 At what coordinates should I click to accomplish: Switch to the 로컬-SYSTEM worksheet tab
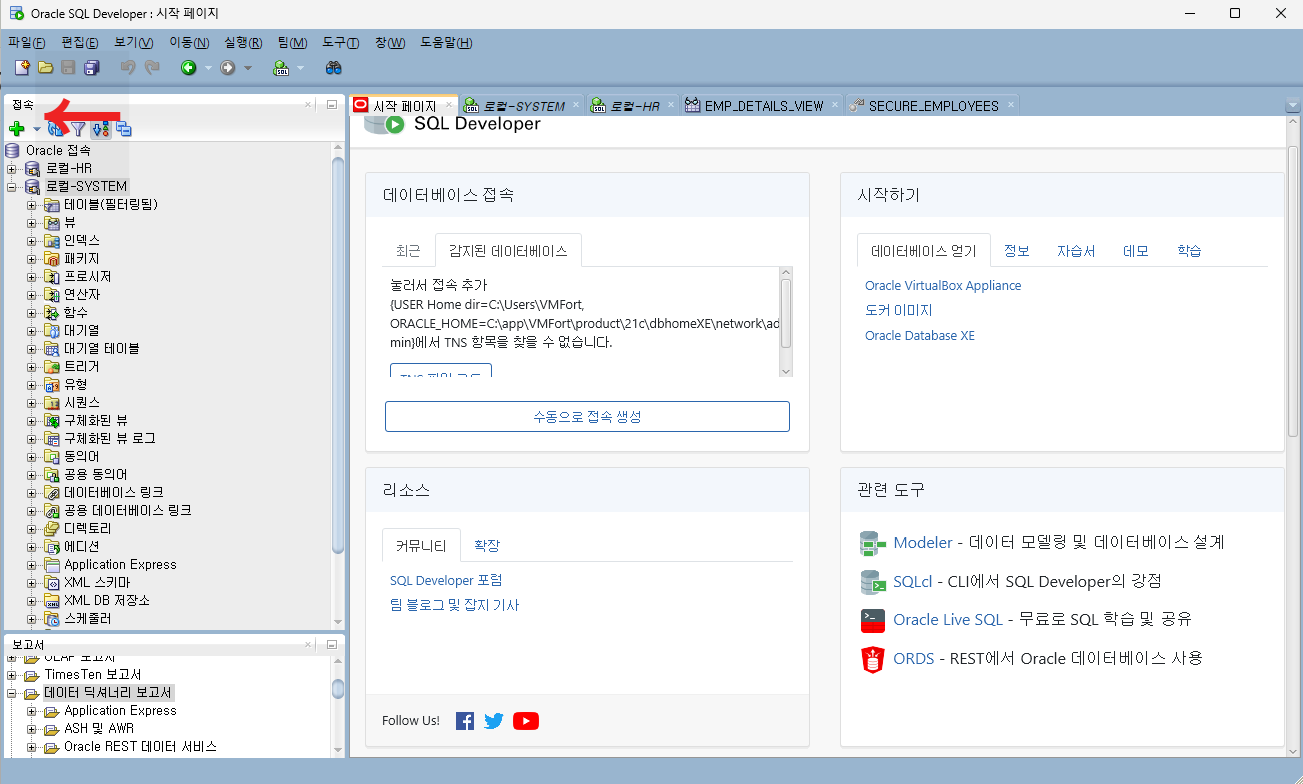tap(523, 105)
